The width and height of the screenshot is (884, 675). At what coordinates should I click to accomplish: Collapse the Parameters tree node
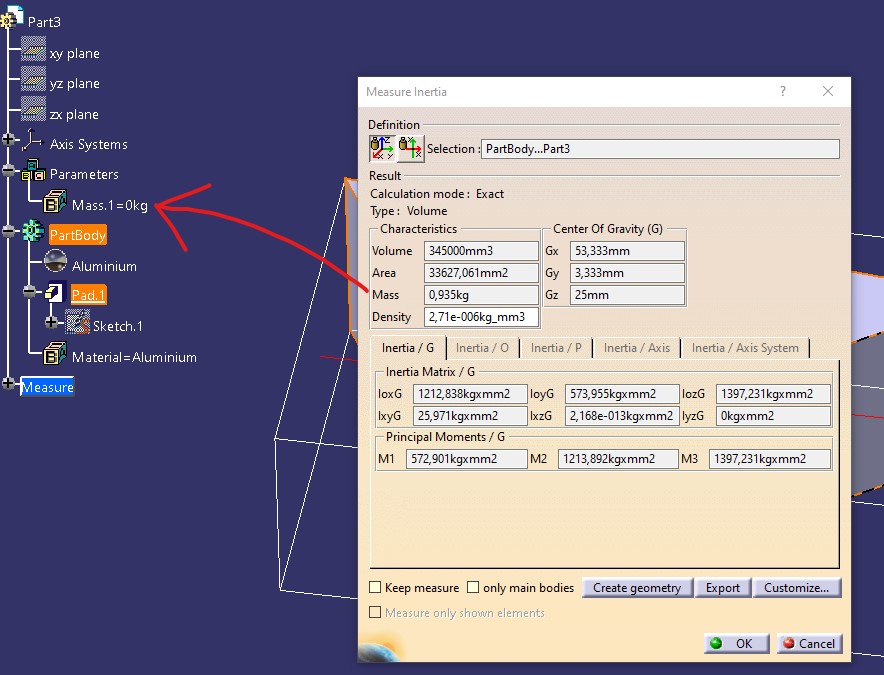coord(8,170)
